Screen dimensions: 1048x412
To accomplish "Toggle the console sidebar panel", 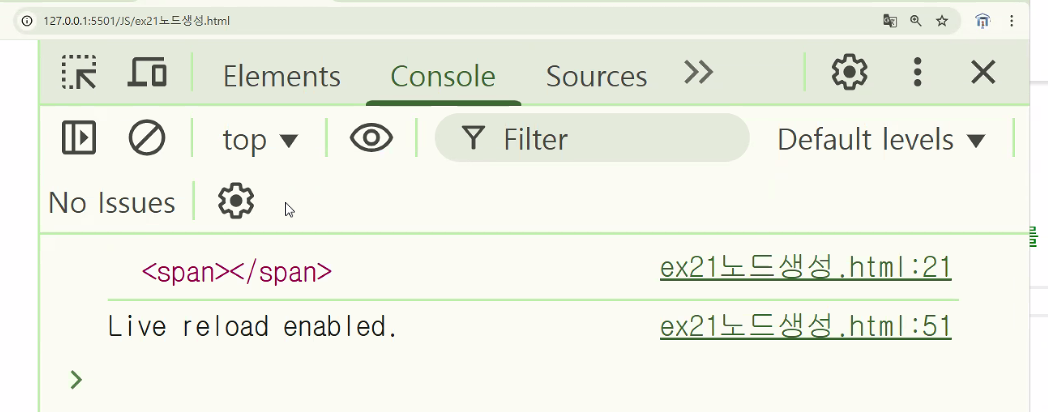I will click(x=79, y=138).
